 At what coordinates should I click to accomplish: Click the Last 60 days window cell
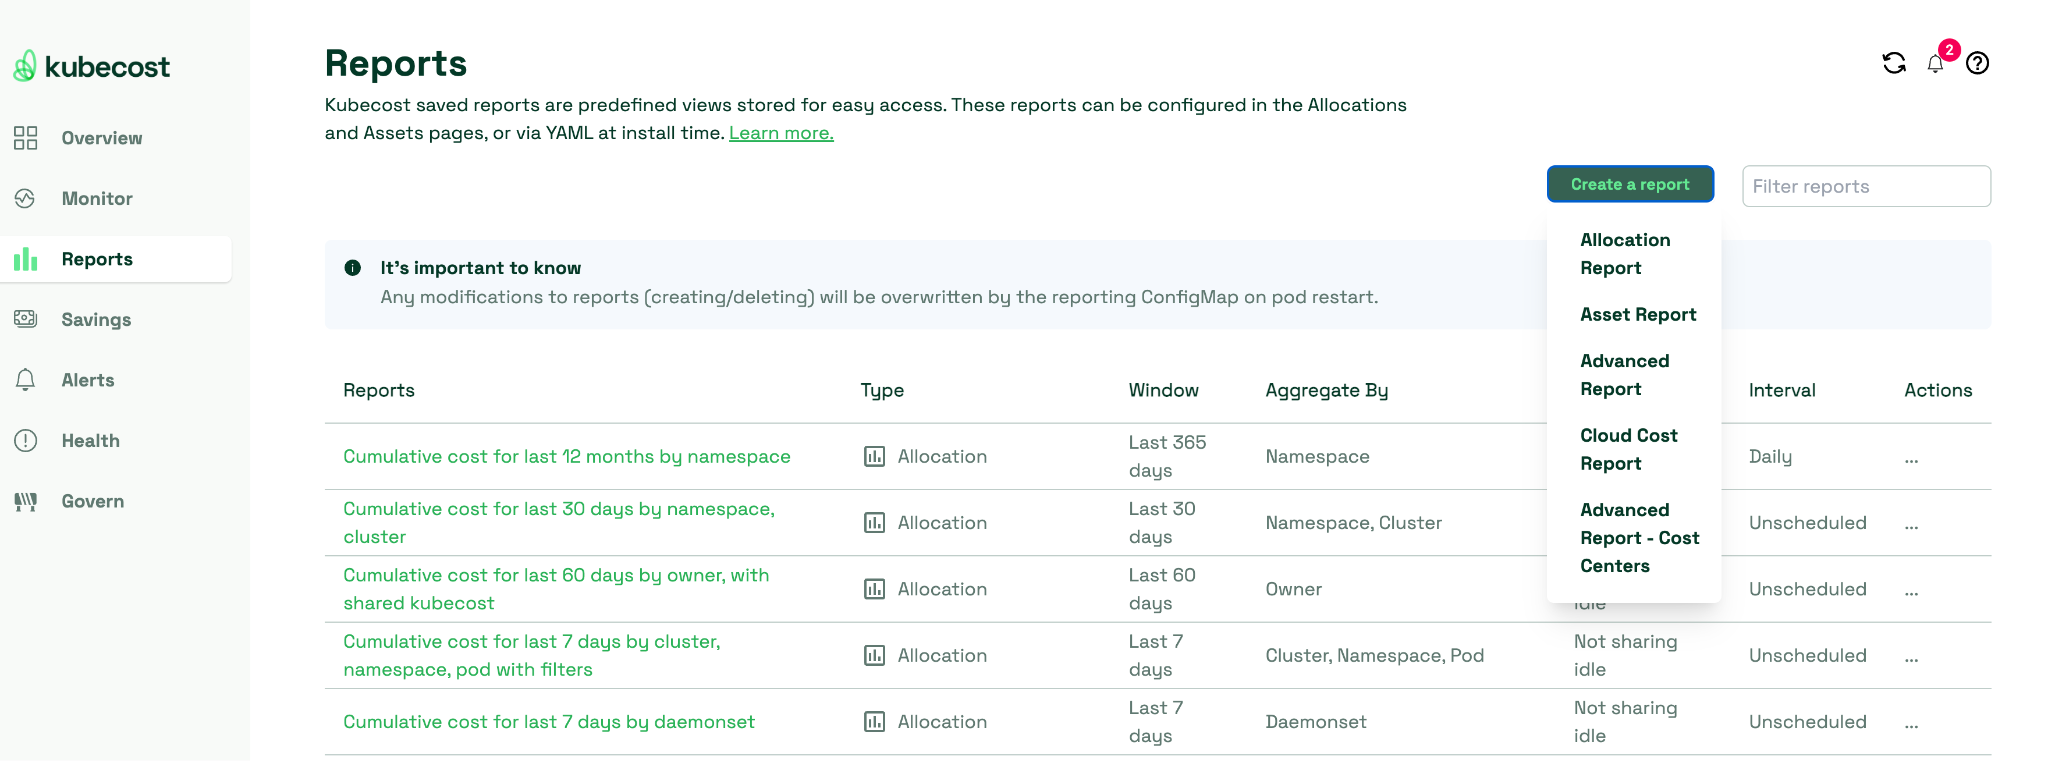click(x=1162, y=589)
